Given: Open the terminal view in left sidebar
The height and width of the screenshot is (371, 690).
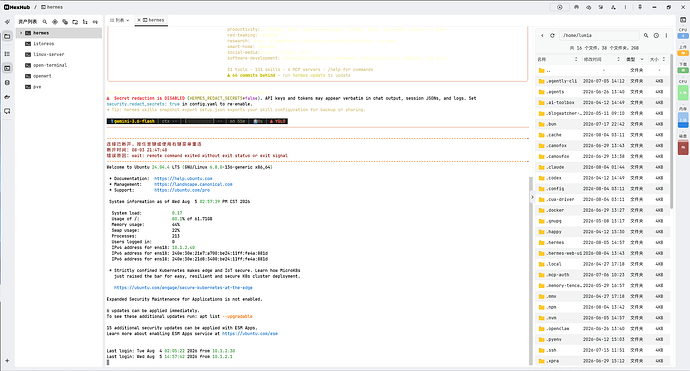Looking at the screenshot, I should tap(7, 68).
